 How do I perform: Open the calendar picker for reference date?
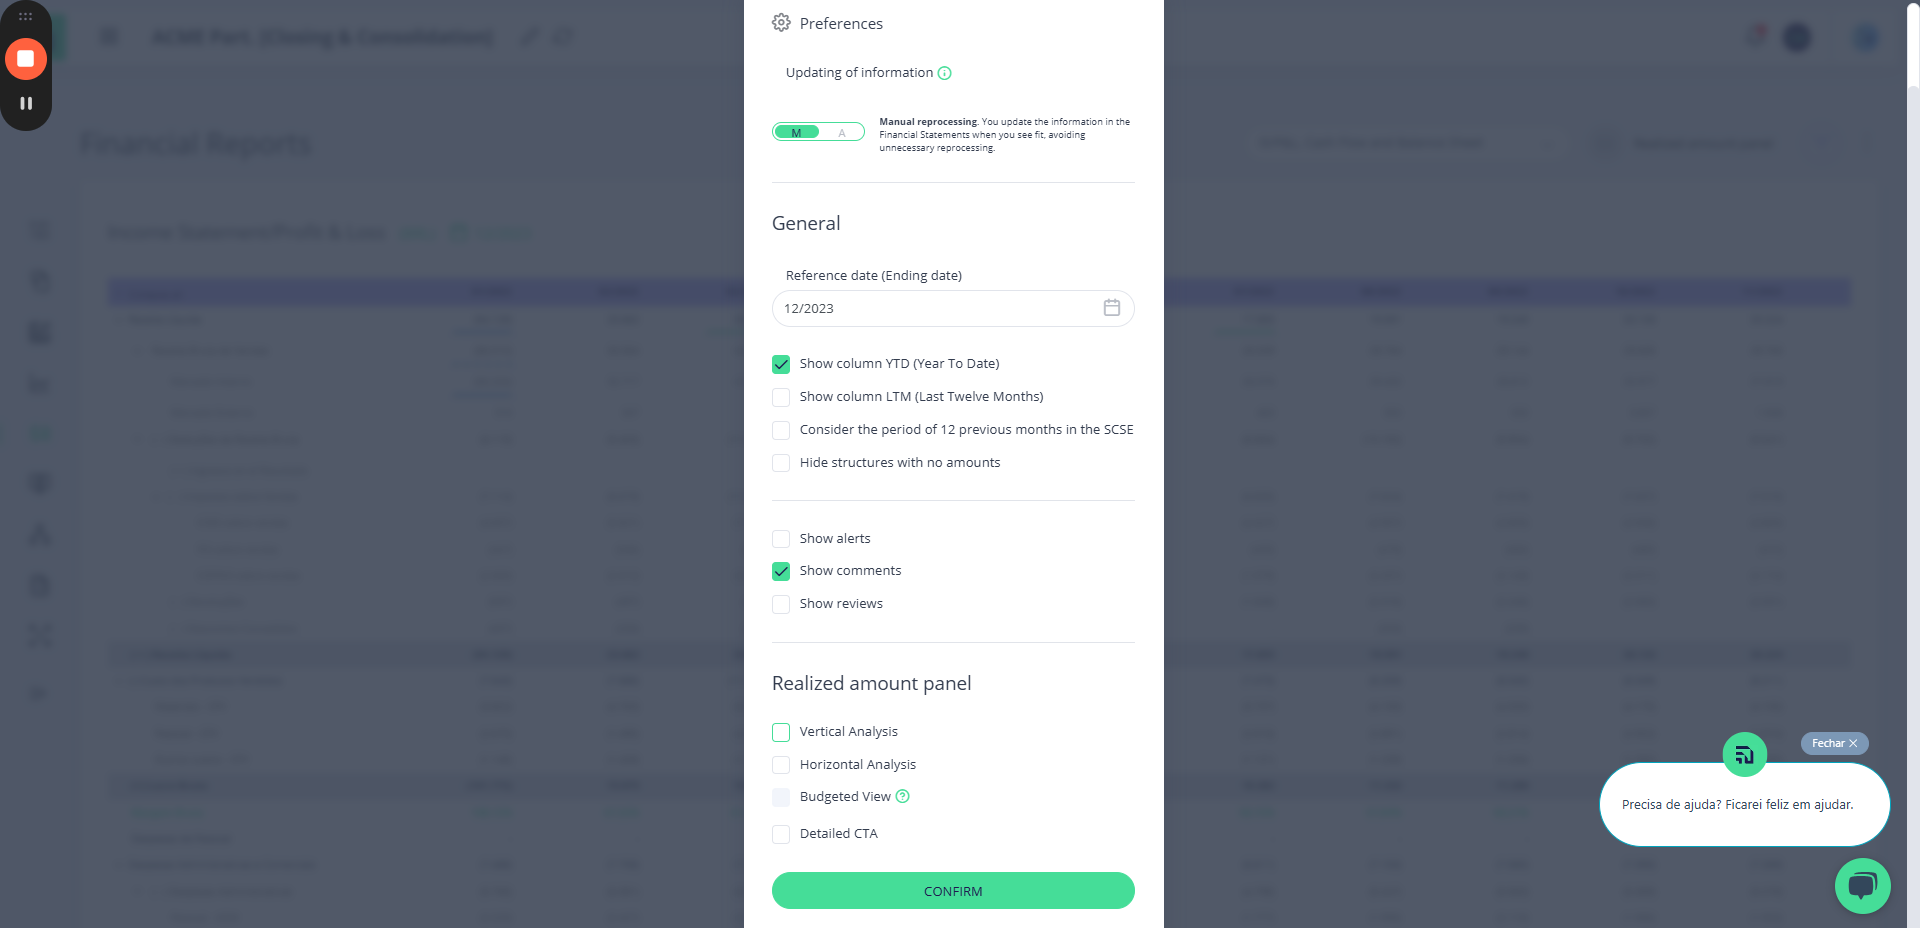tap(1111, 308)
